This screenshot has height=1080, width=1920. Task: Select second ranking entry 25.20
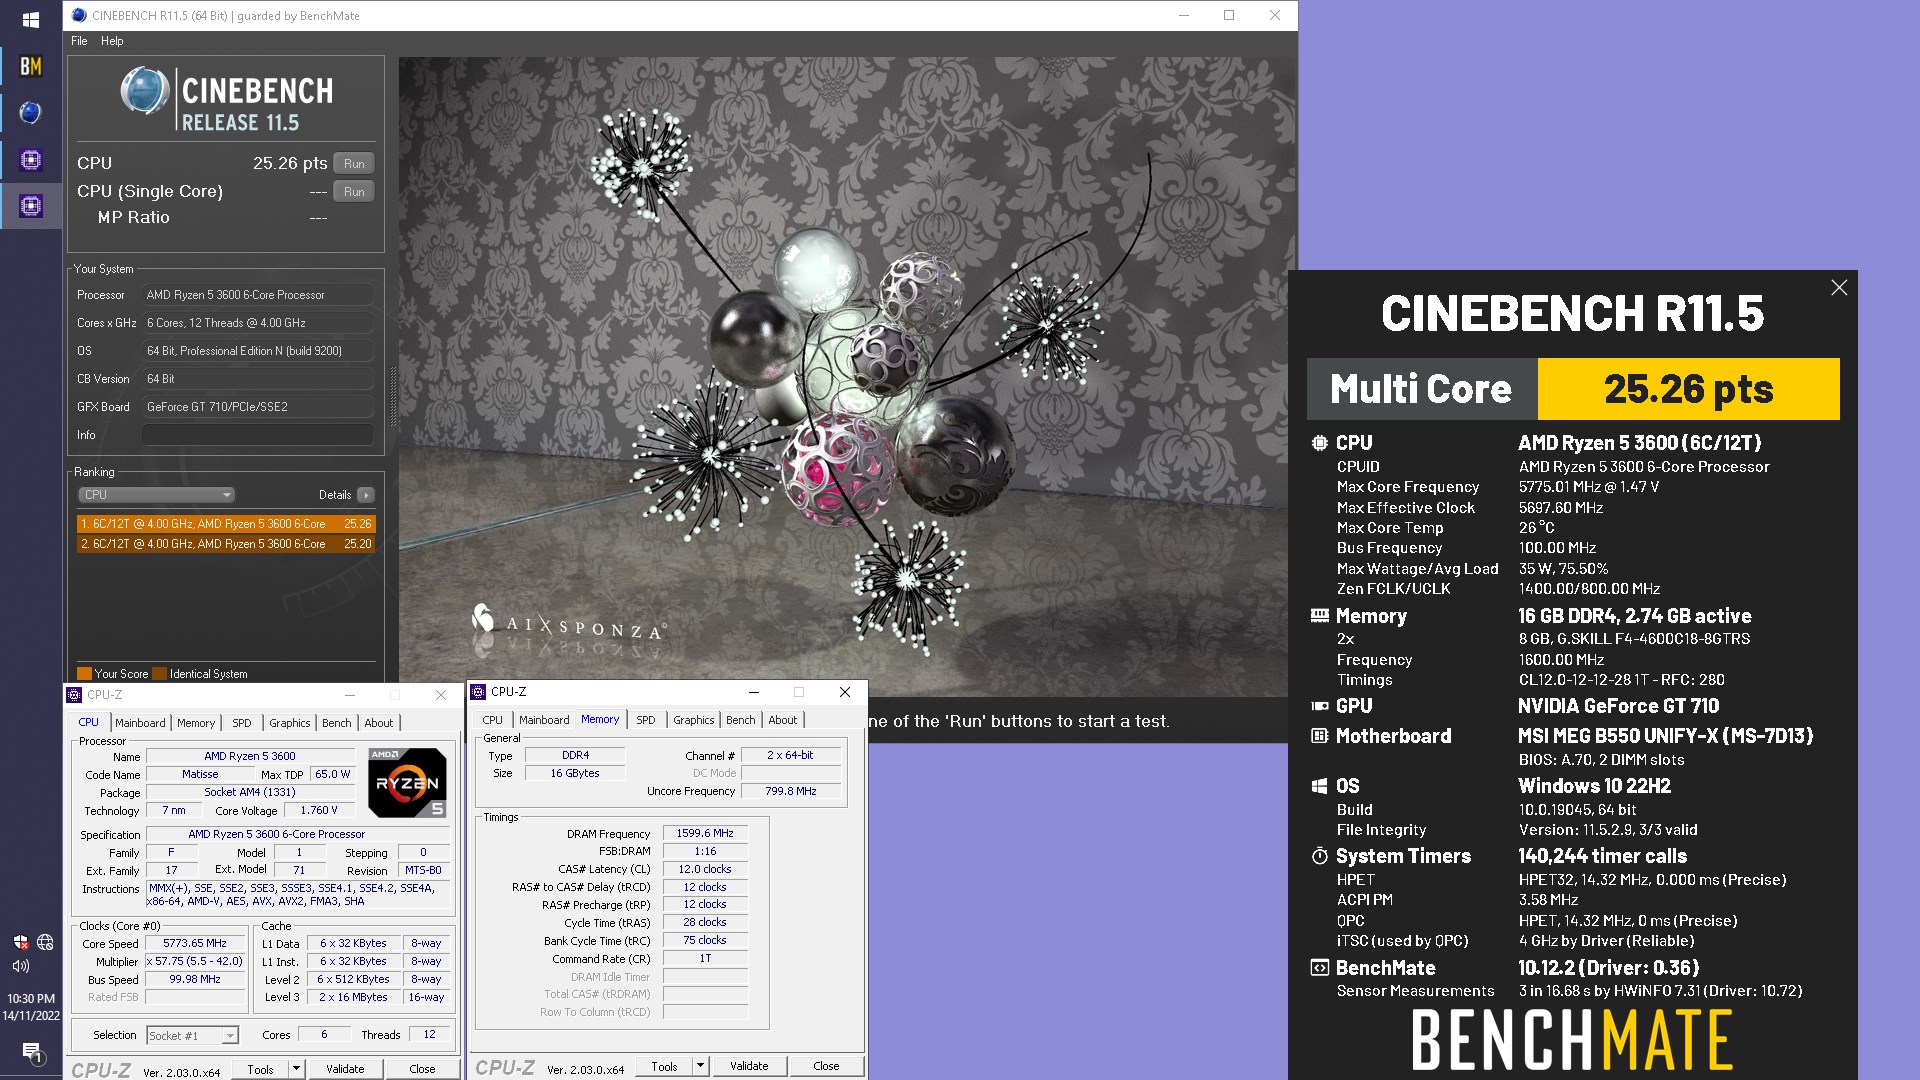tap(226, 544)
